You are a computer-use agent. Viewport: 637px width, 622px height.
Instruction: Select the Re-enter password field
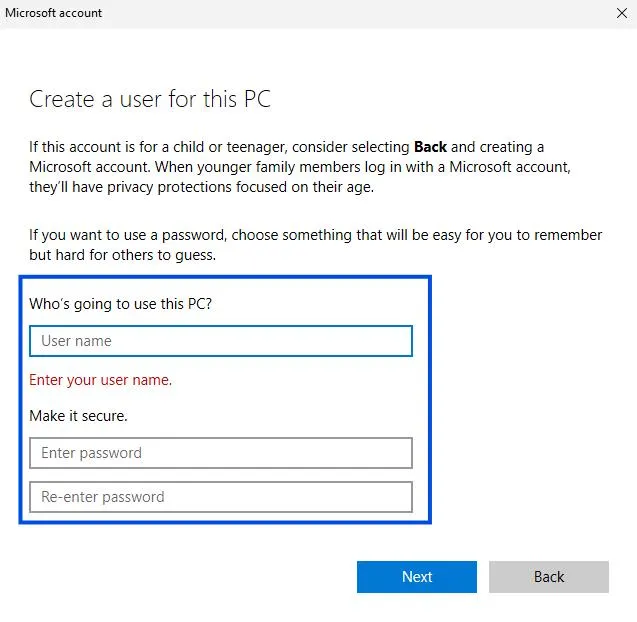point(220,497)
